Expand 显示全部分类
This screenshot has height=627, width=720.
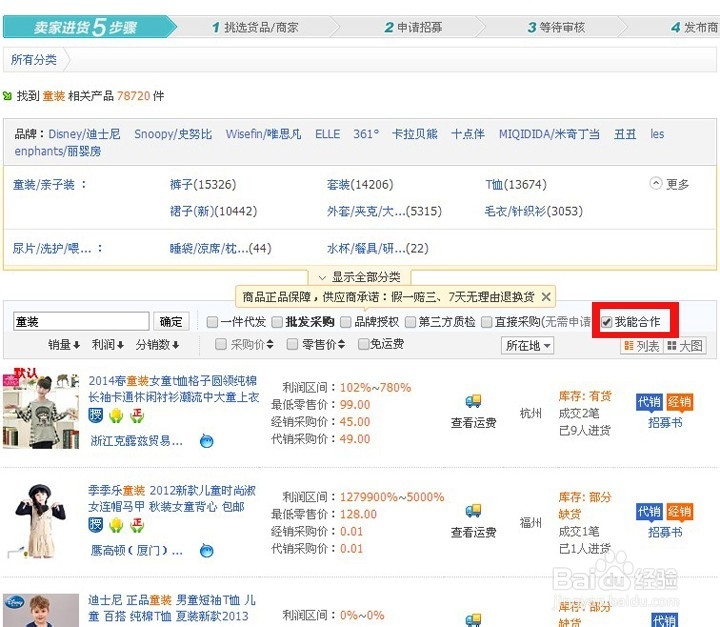(360, 277)
